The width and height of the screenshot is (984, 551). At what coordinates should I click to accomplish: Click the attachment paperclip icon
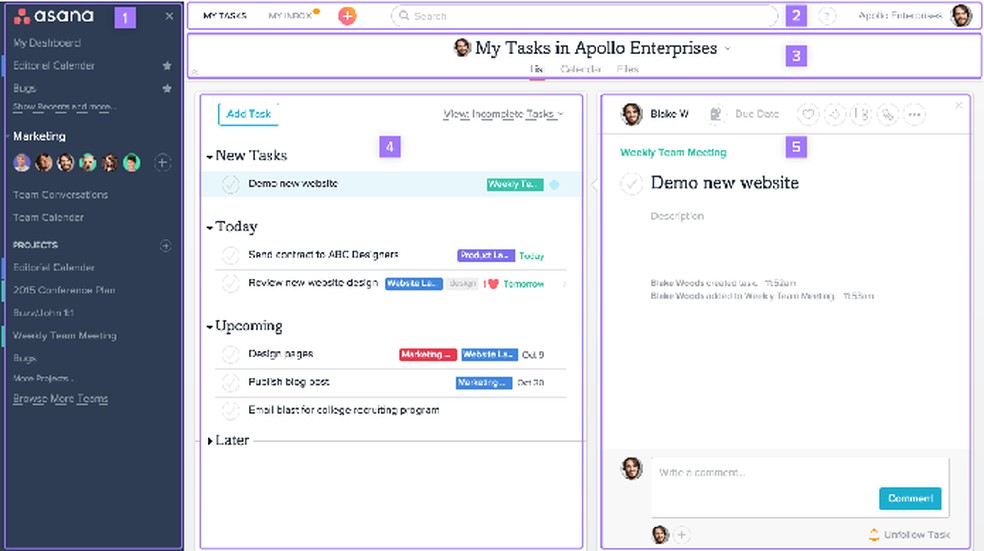coord(887,114)
